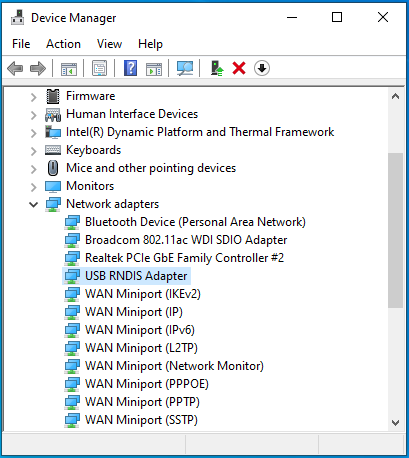
Task: Select WAN Miniport (SSTP) label
Action: pyautogui.click(x=141, y=420)
